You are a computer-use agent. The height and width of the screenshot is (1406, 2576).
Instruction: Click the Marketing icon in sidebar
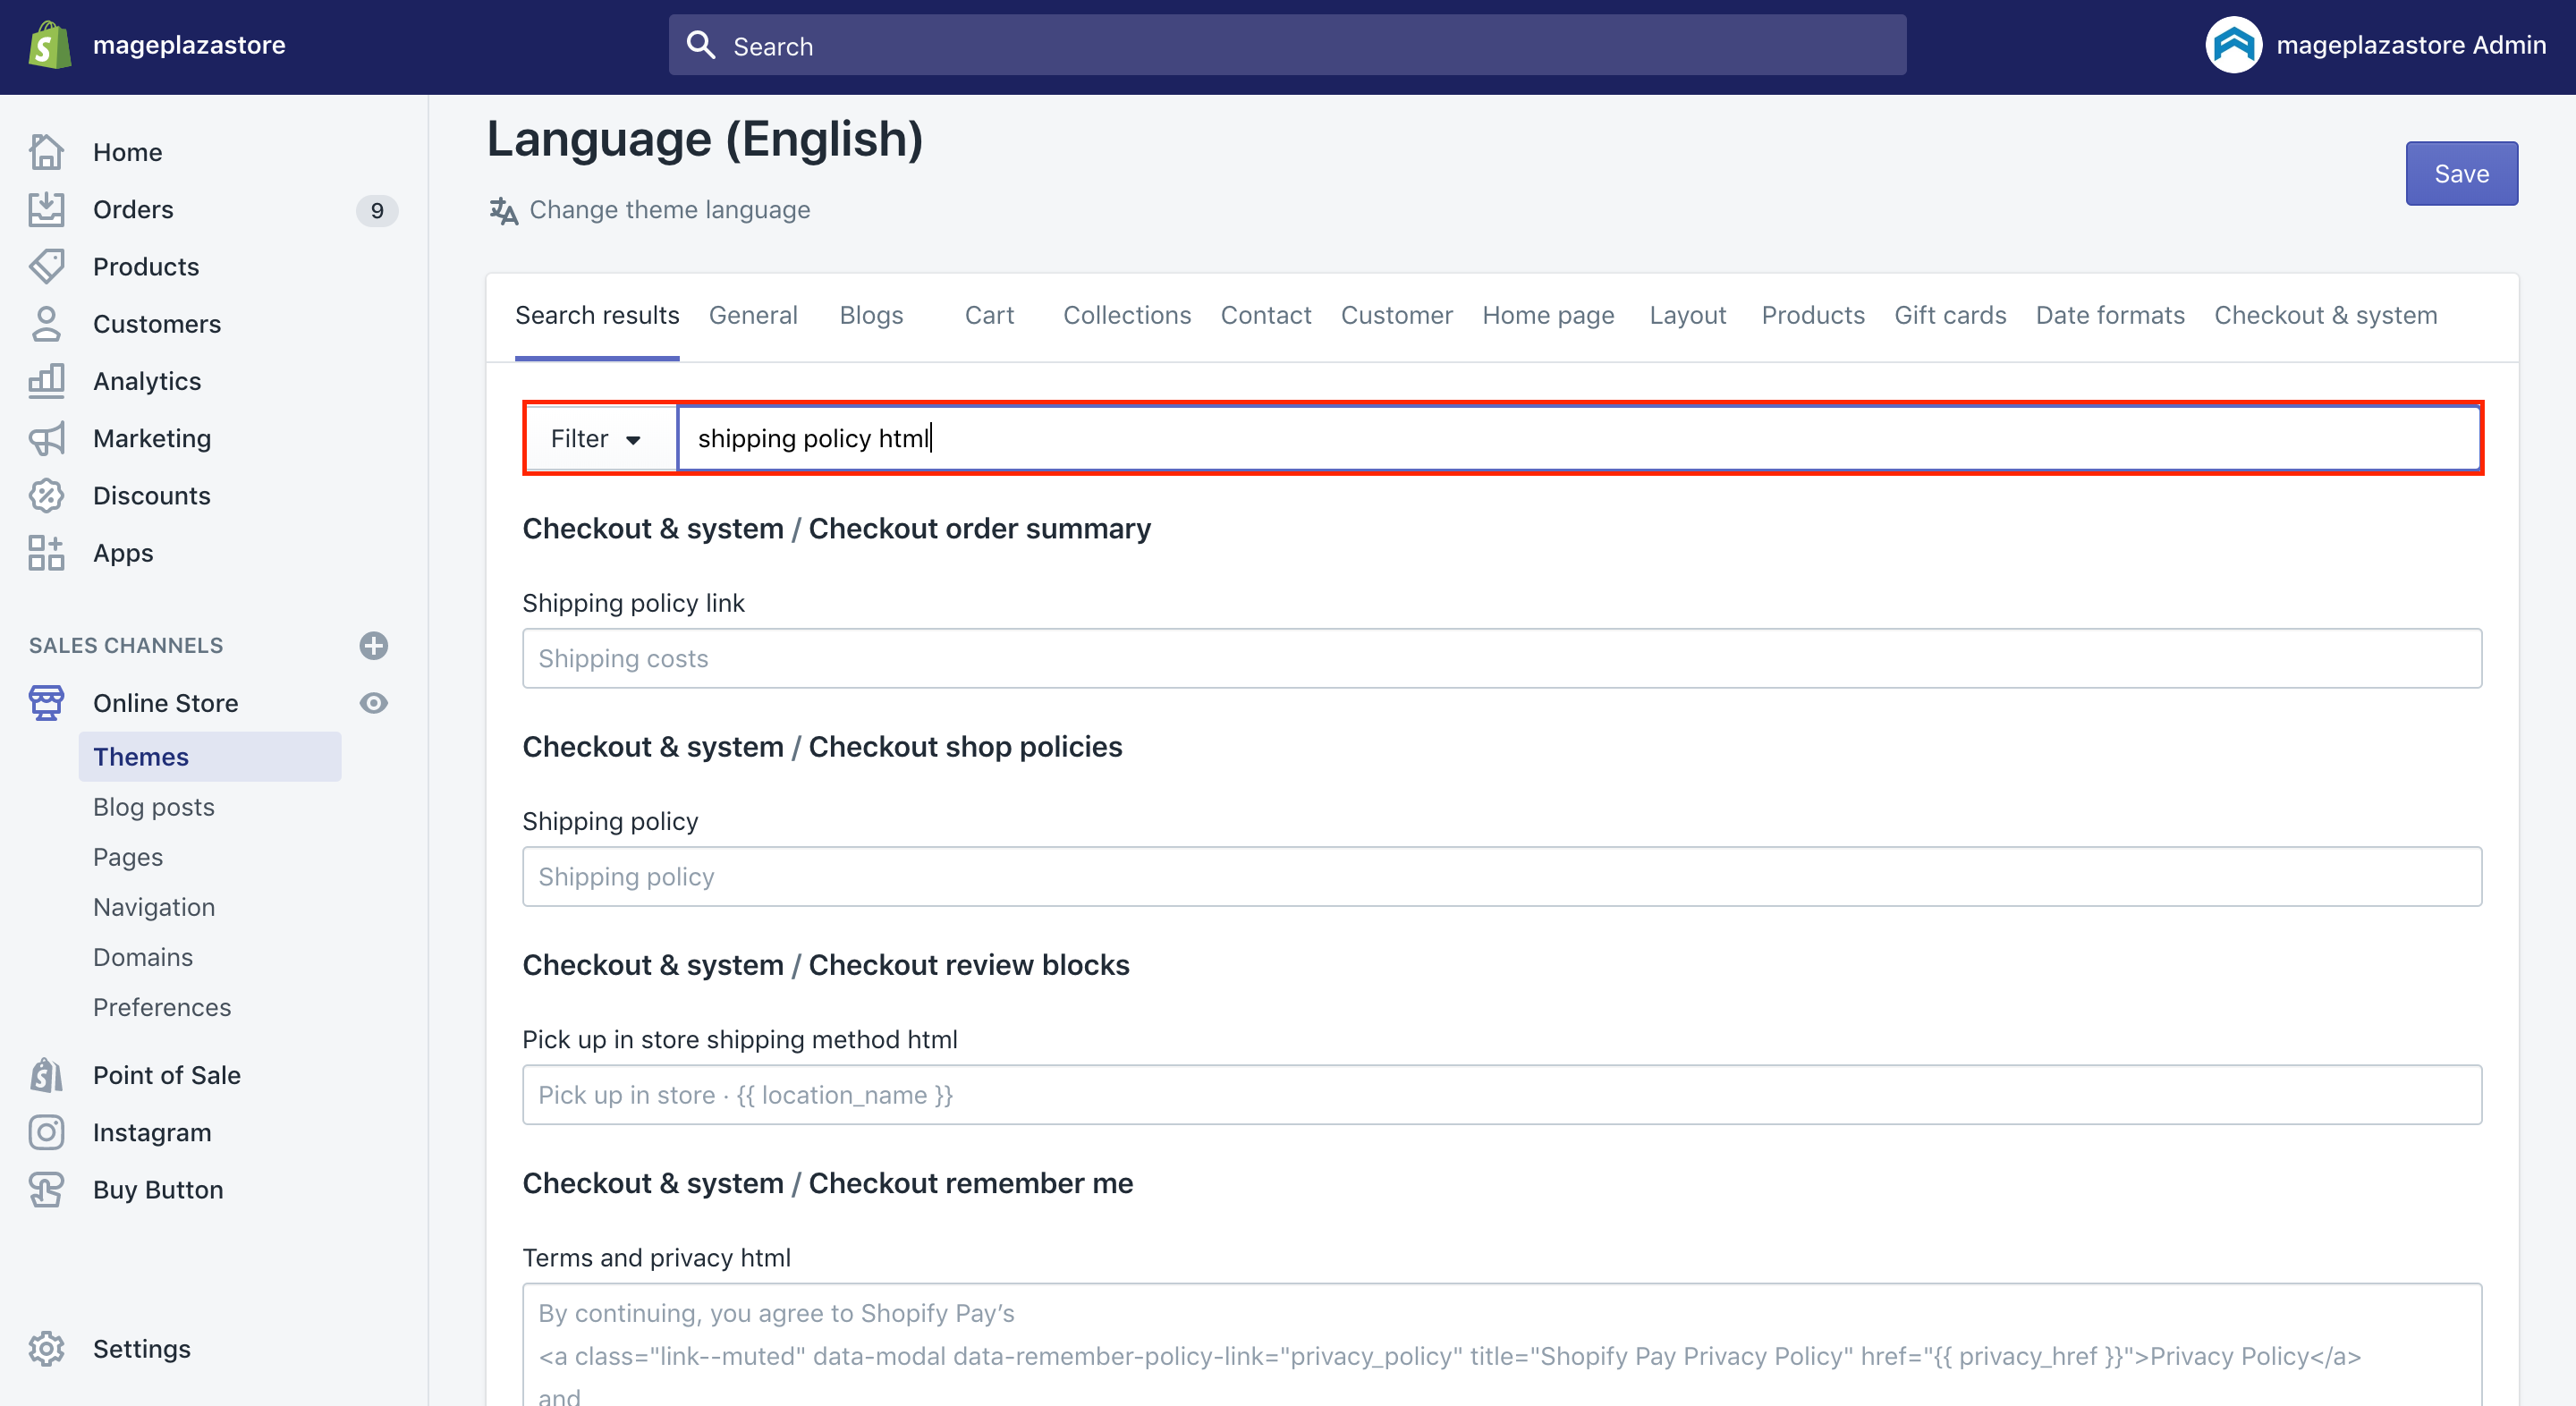(47, 436)
